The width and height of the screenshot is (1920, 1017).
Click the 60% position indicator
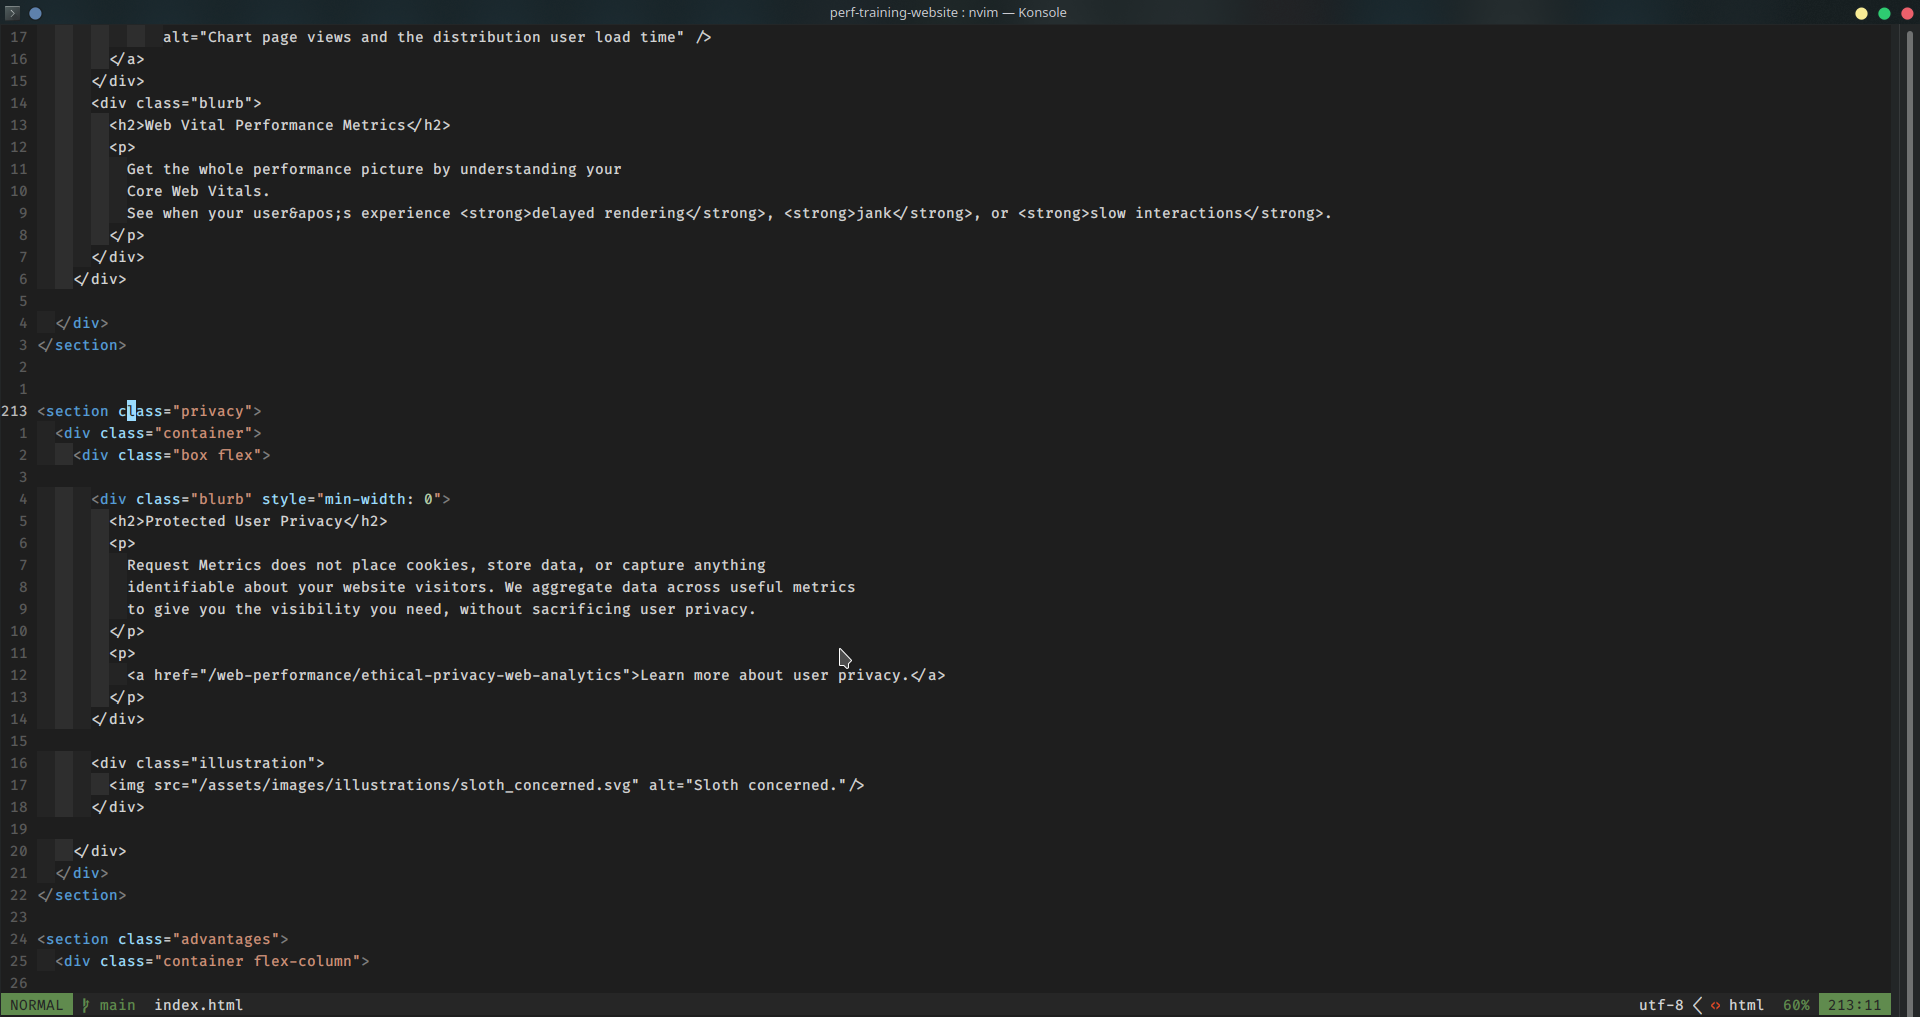(x=1796, y=1005)
